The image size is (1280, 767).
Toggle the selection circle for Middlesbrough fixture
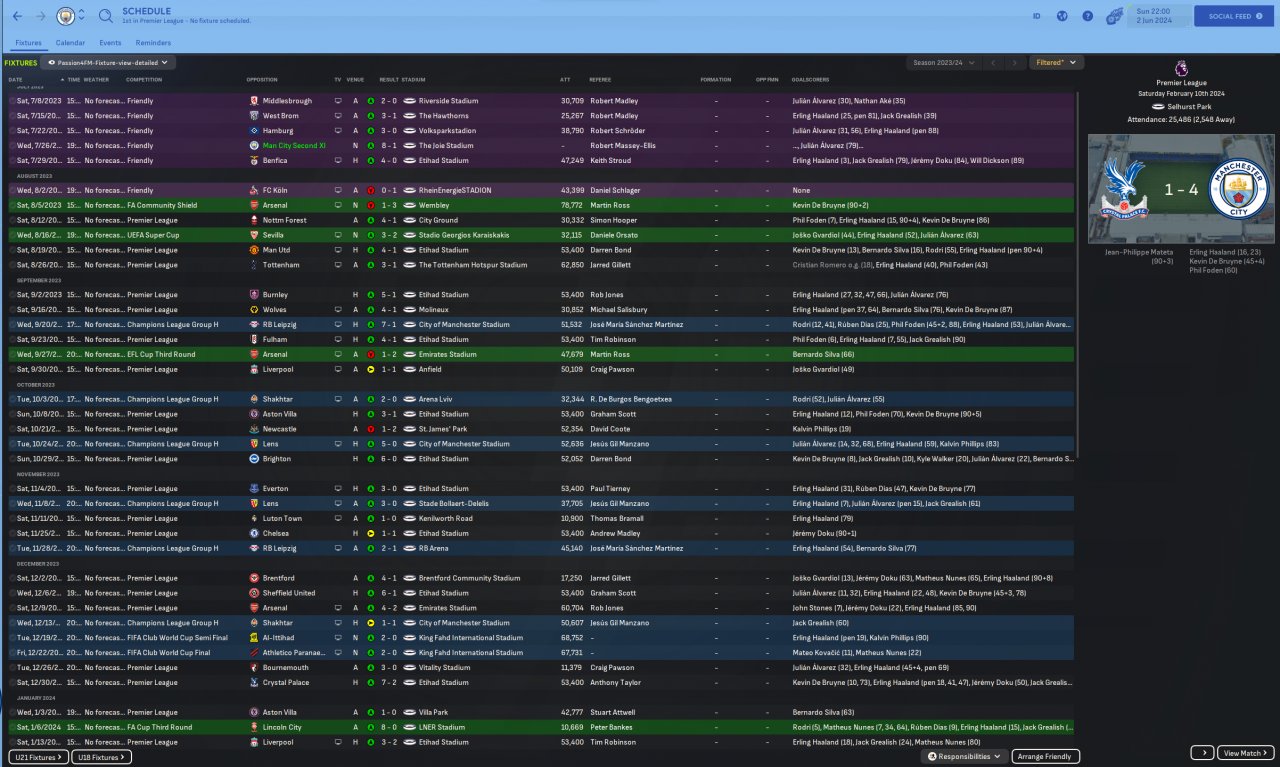[12, 101]
